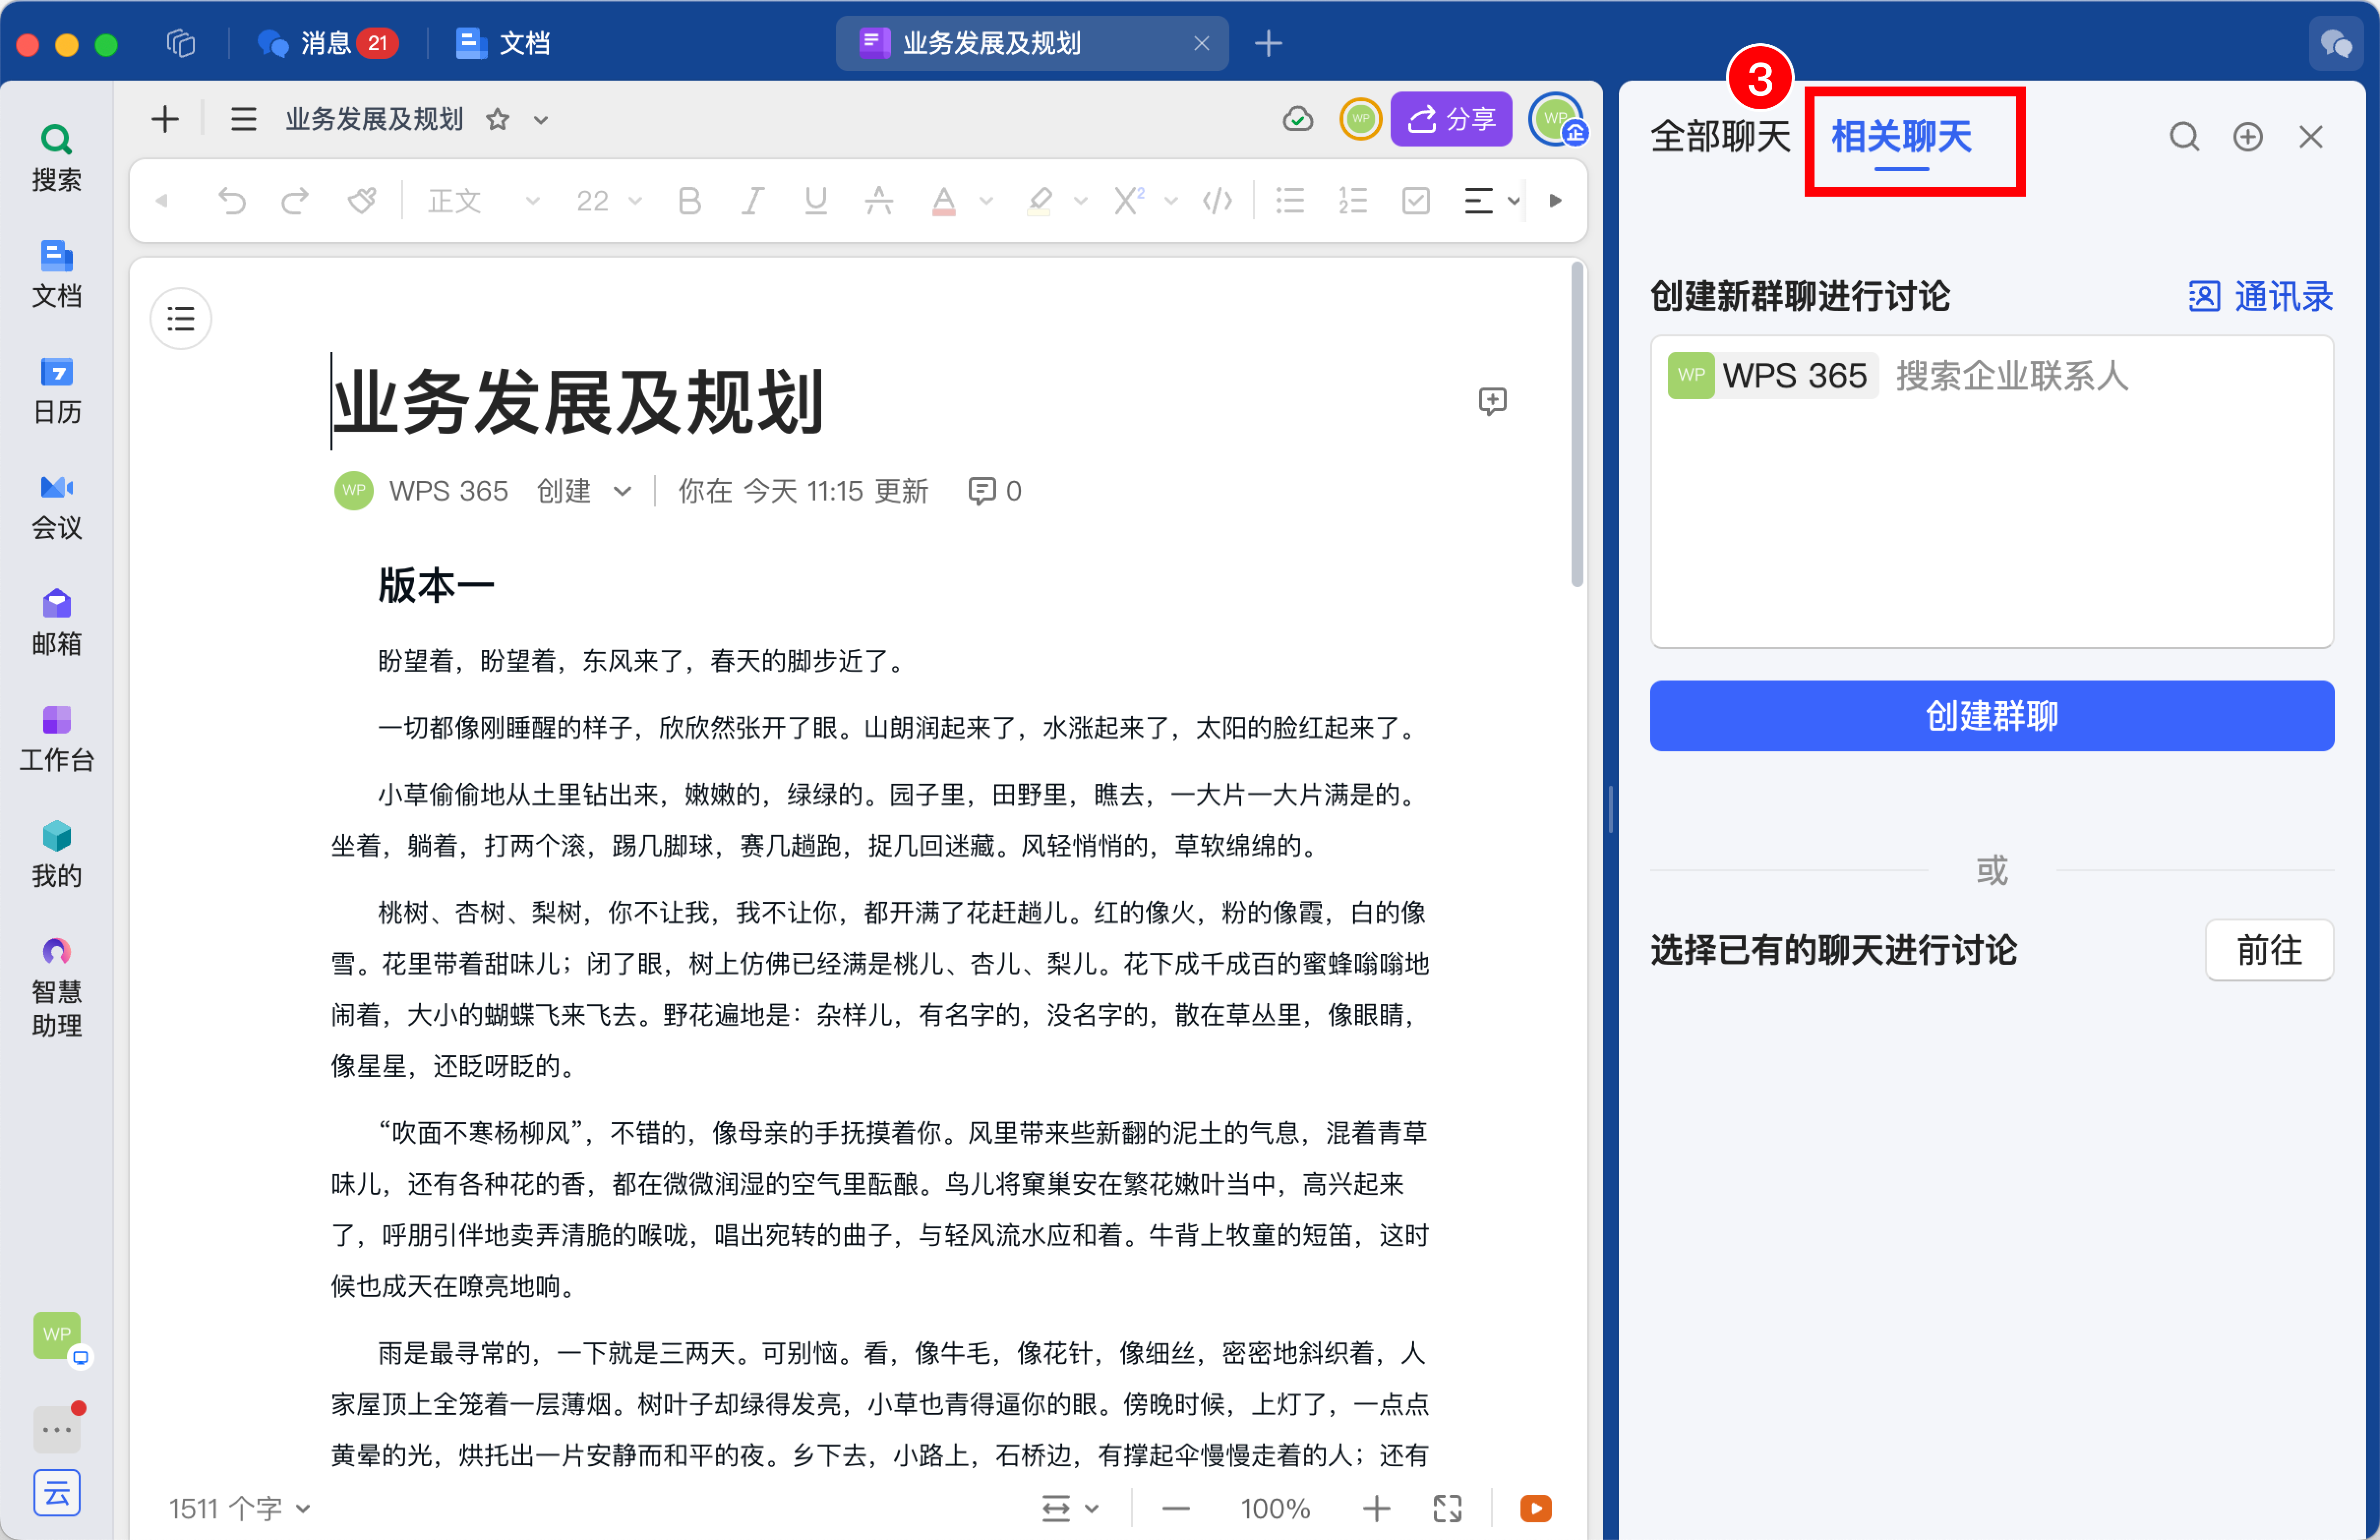The height and width of the screenshot is (1540, 2380).
Task: Click the Share (分享) button
Action: pos(1451,119)
